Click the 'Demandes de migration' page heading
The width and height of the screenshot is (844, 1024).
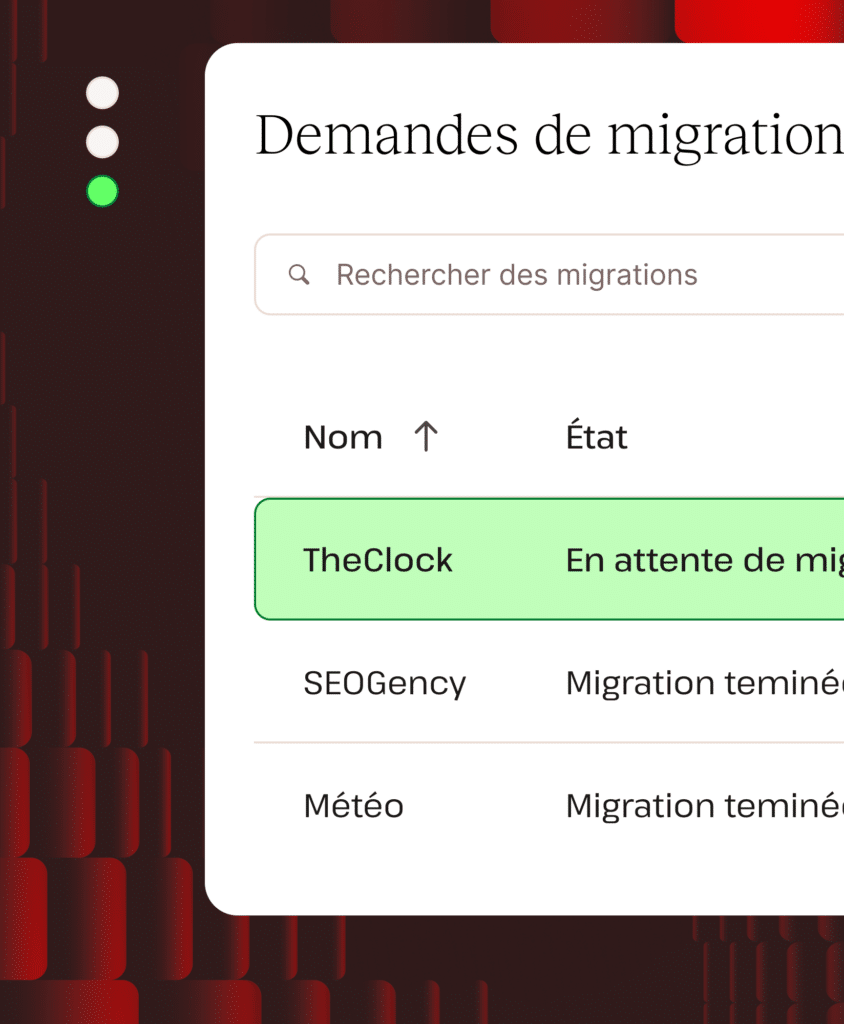pos(548,135)
